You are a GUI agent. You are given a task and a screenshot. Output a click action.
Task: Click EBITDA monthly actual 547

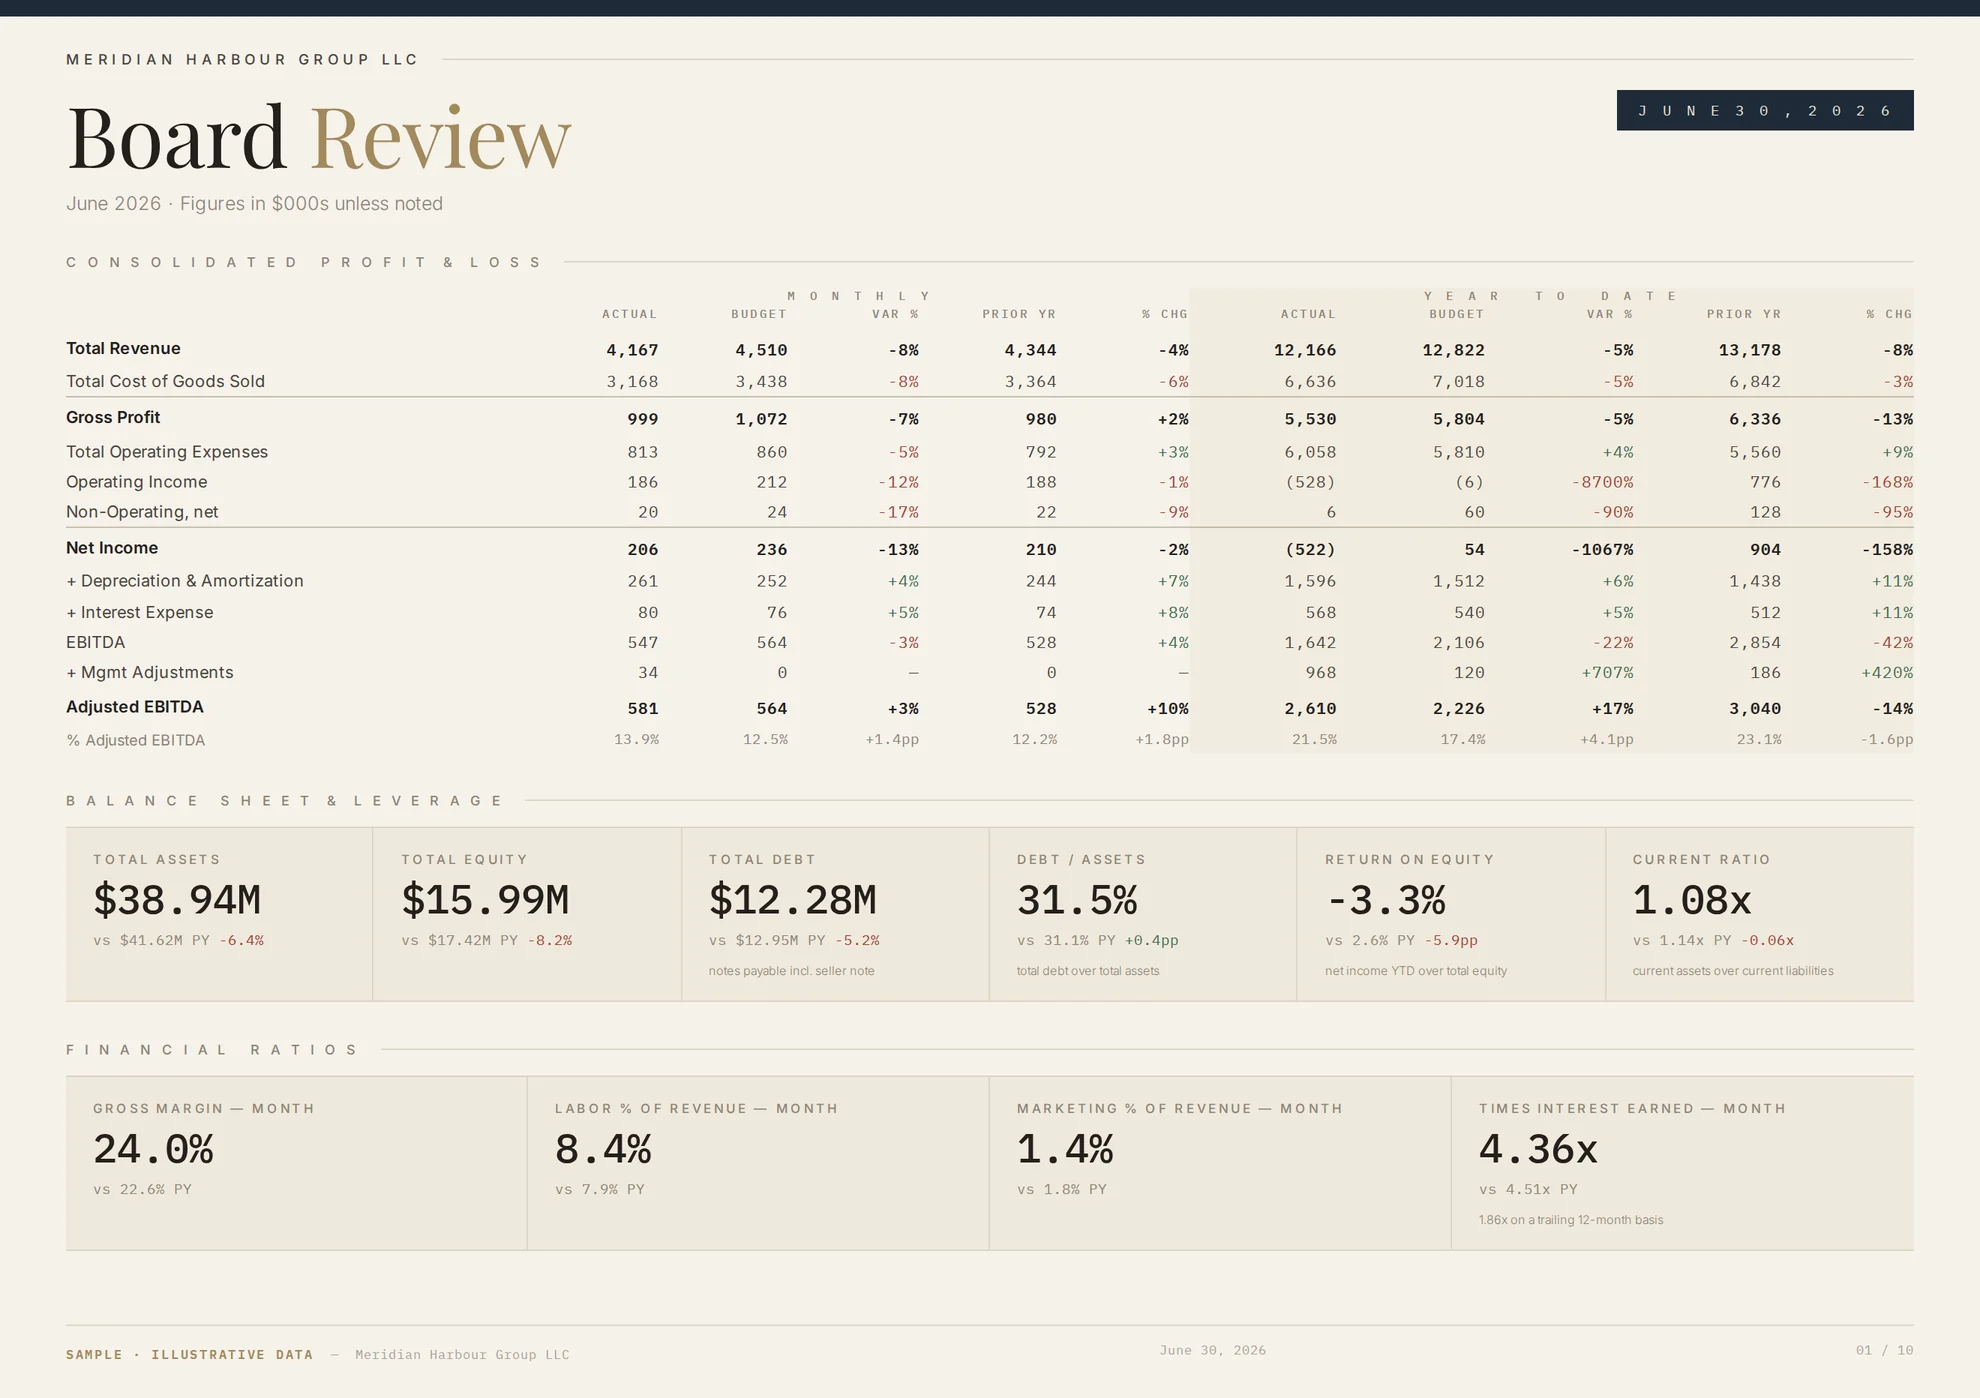643,642
